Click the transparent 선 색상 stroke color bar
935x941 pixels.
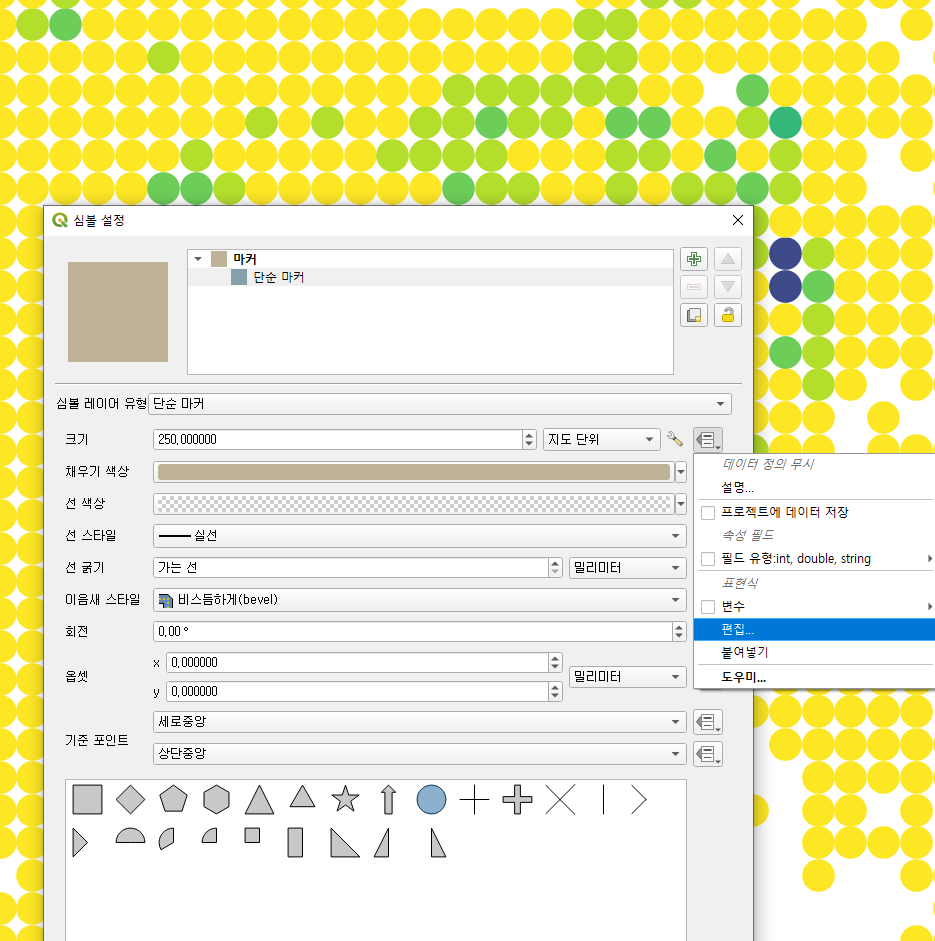413,504
